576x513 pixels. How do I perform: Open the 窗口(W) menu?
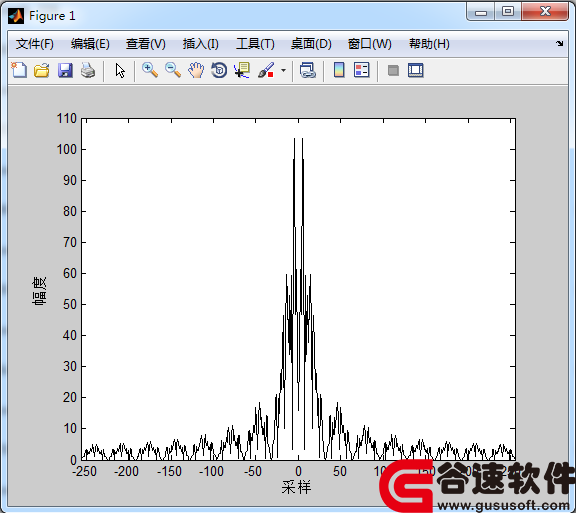tap(369, 44)
